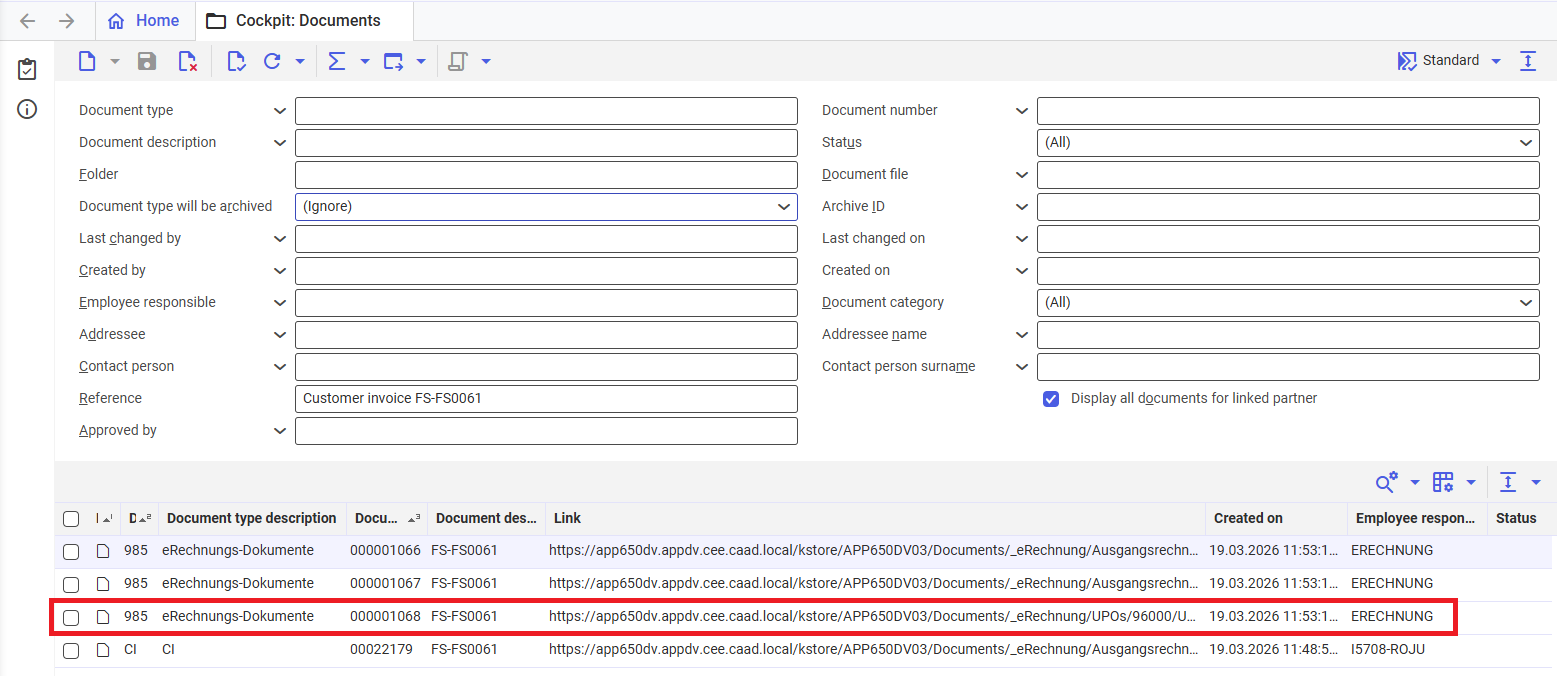Tick the checkbox for CI document 00022179
Image resolution: width=1557 pixels, height=676 pixels.
(71, 651)
